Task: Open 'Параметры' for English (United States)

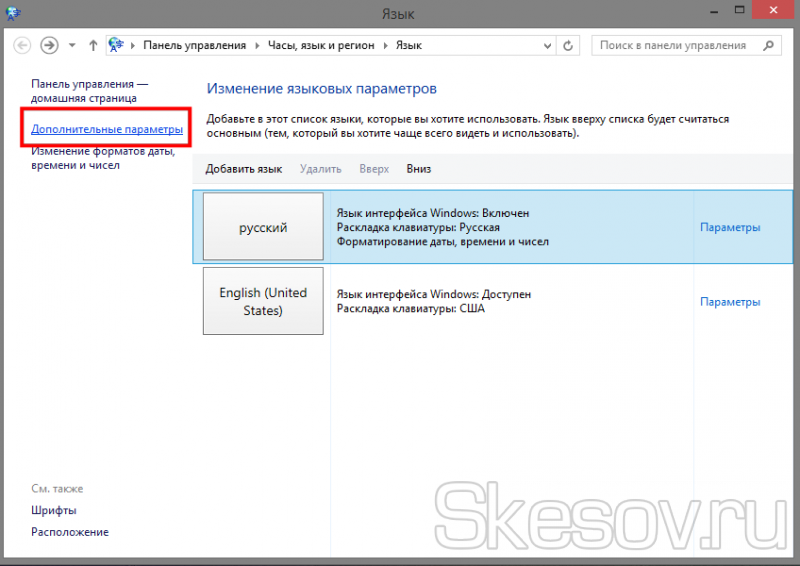Action: [x=730, y=301]
